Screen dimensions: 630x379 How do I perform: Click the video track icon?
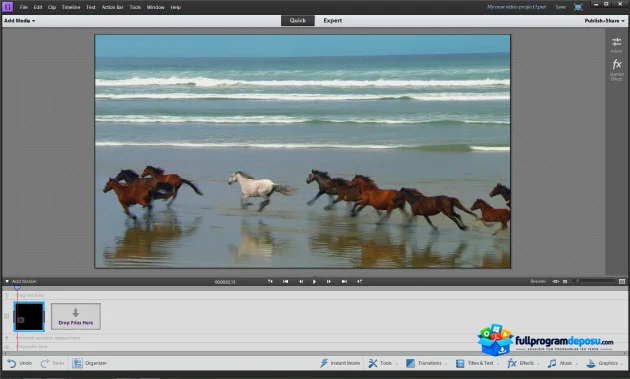[x=6, y=316]
